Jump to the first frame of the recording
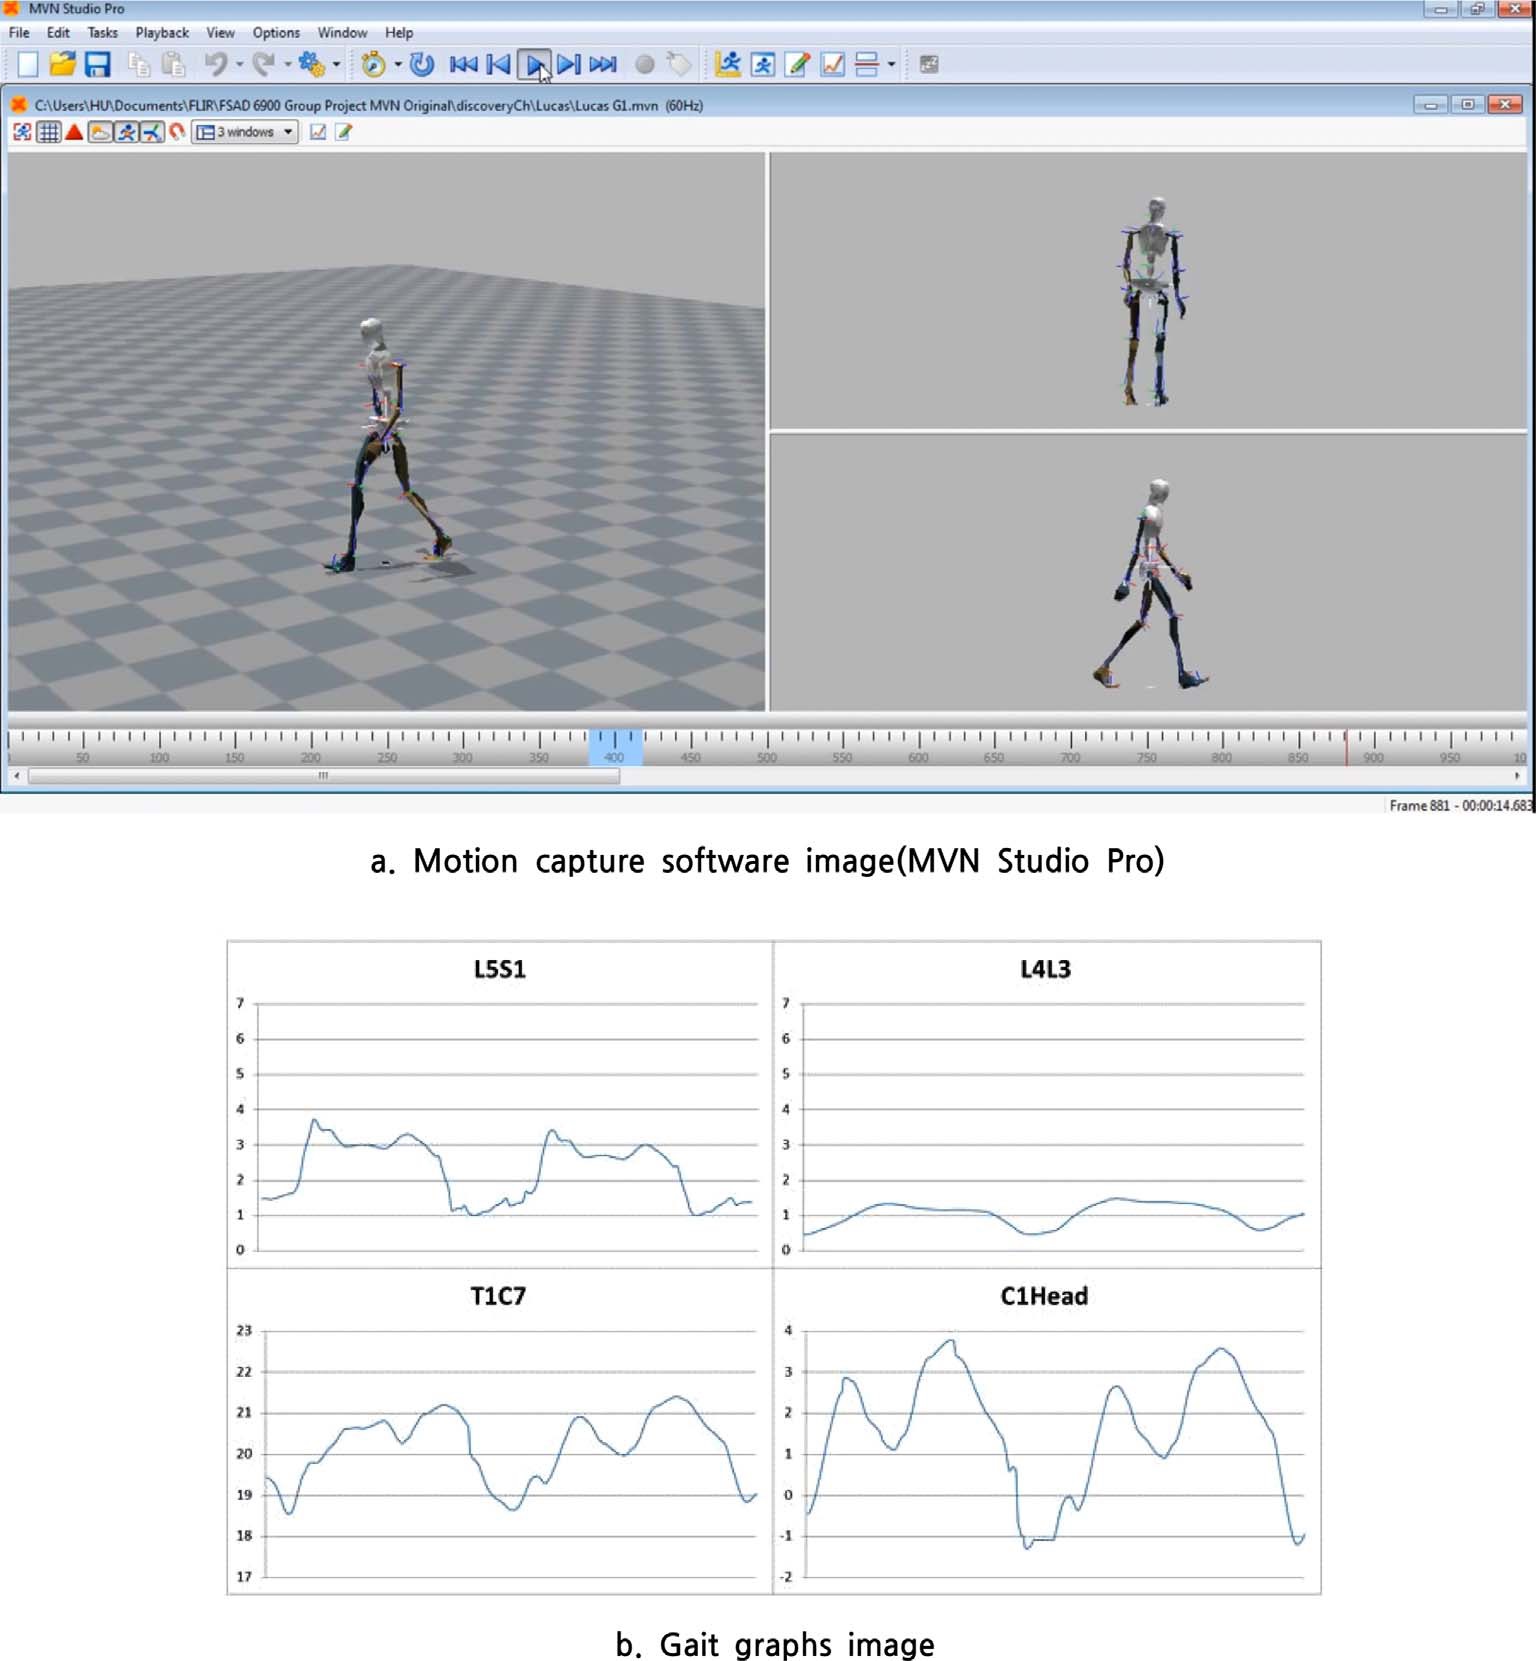Viewport: 1536px width, 1661px height. (464, 65)
